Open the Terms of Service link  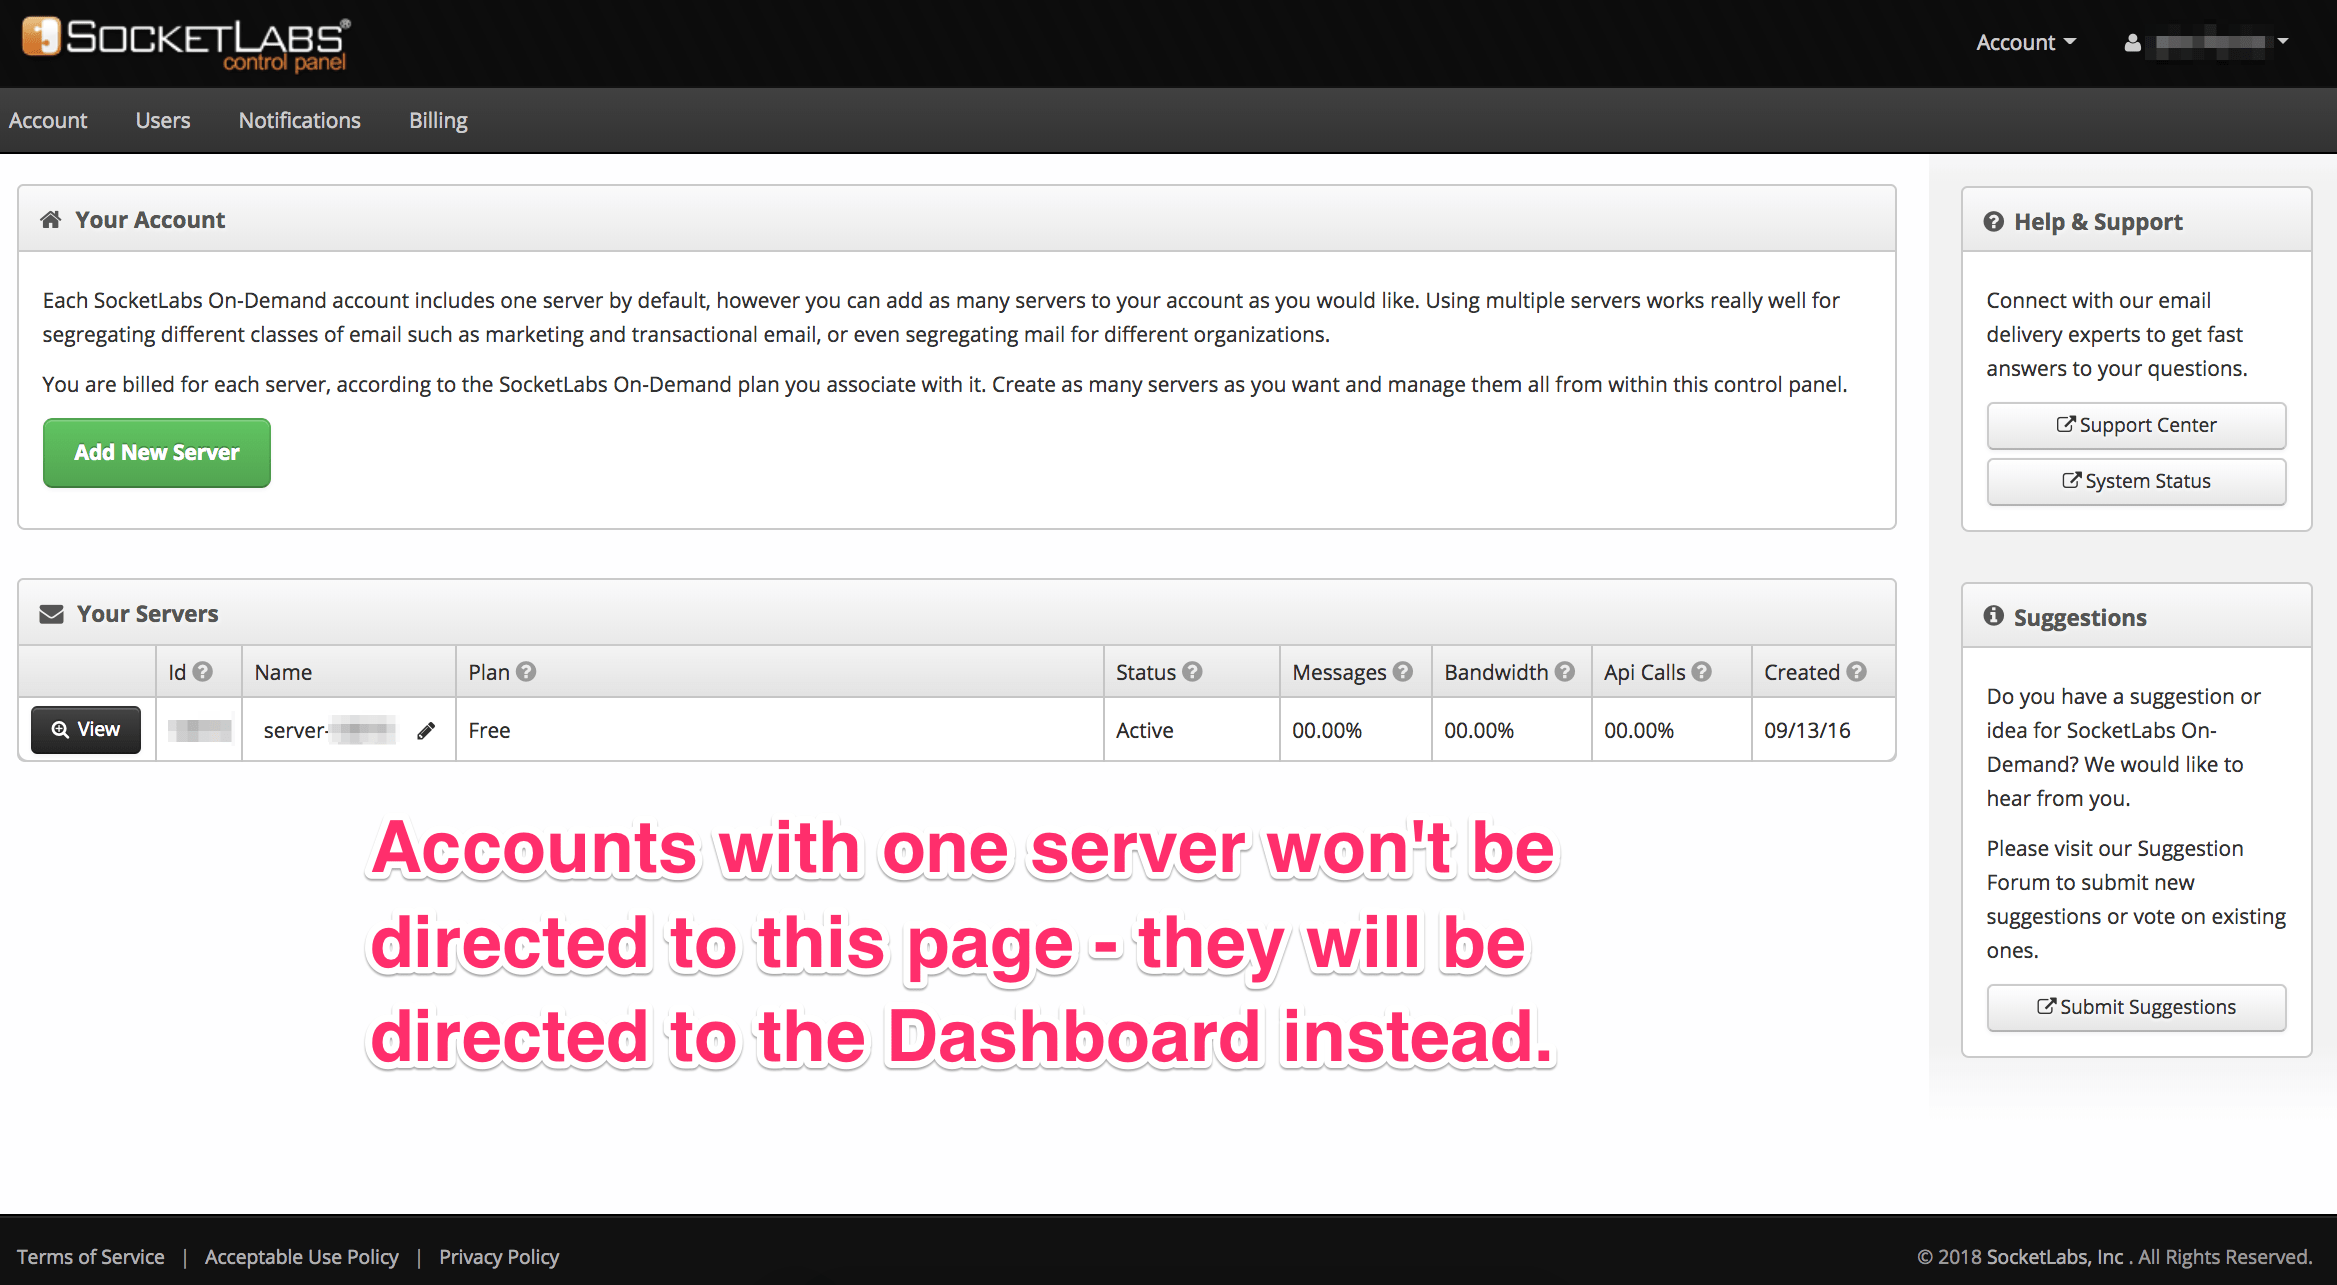point(90,1256)
